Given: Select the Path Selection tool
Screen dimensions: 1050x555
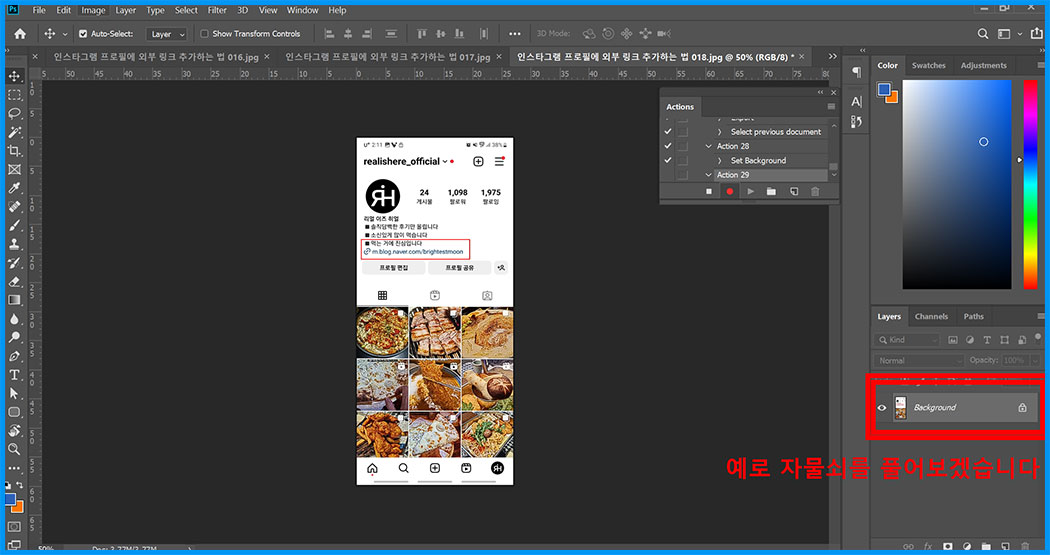Looking at the screenshot, I should coord(14,394).
